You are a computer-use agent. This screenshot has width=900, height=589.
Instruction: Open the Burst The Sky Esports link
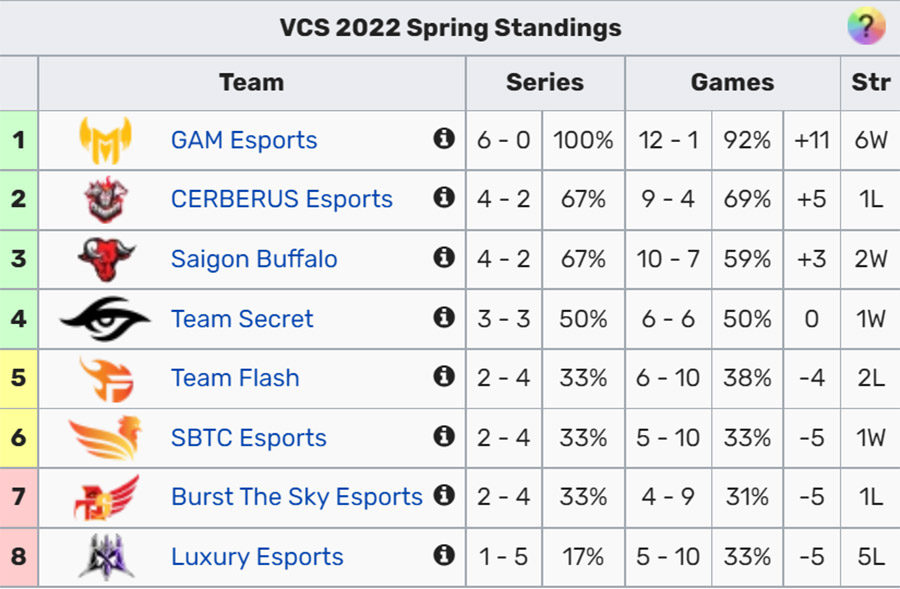tap(297, 497)
